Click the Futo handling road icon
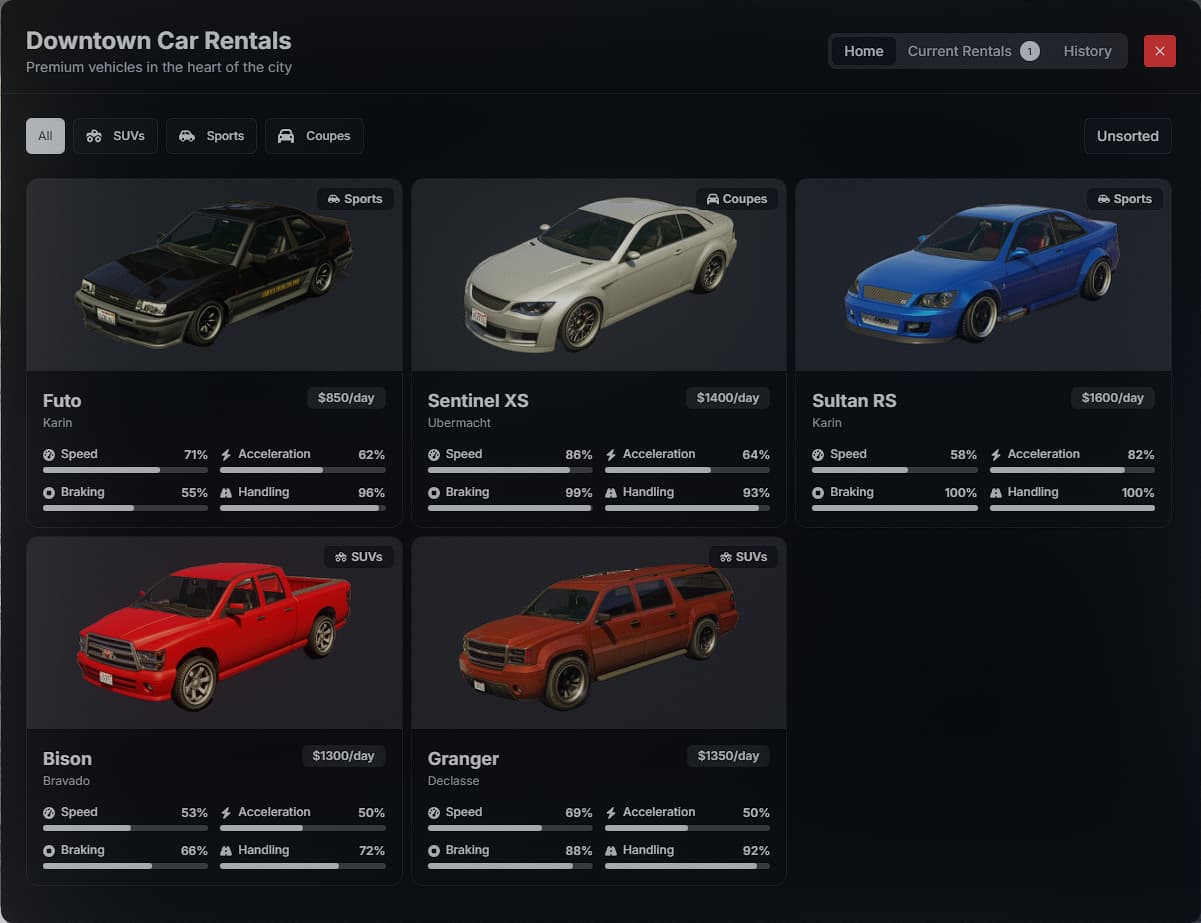This screenshot has height=923, width=1201. 226,493
